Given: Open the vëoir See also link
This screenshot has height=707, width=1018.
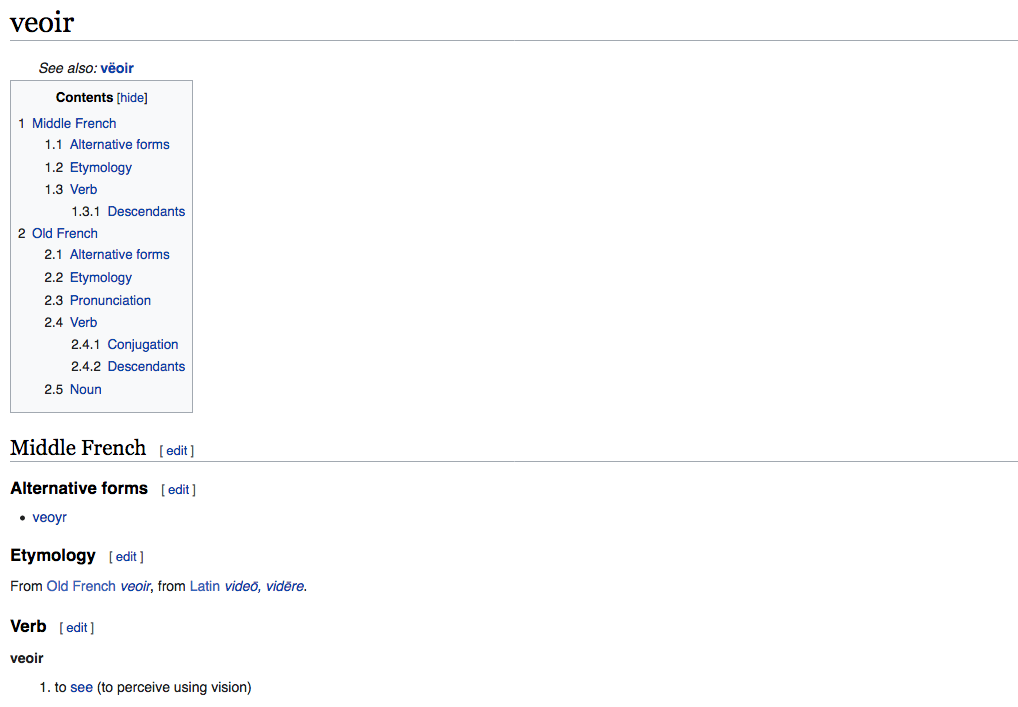Looking at the screenshot, I should 116,68.
